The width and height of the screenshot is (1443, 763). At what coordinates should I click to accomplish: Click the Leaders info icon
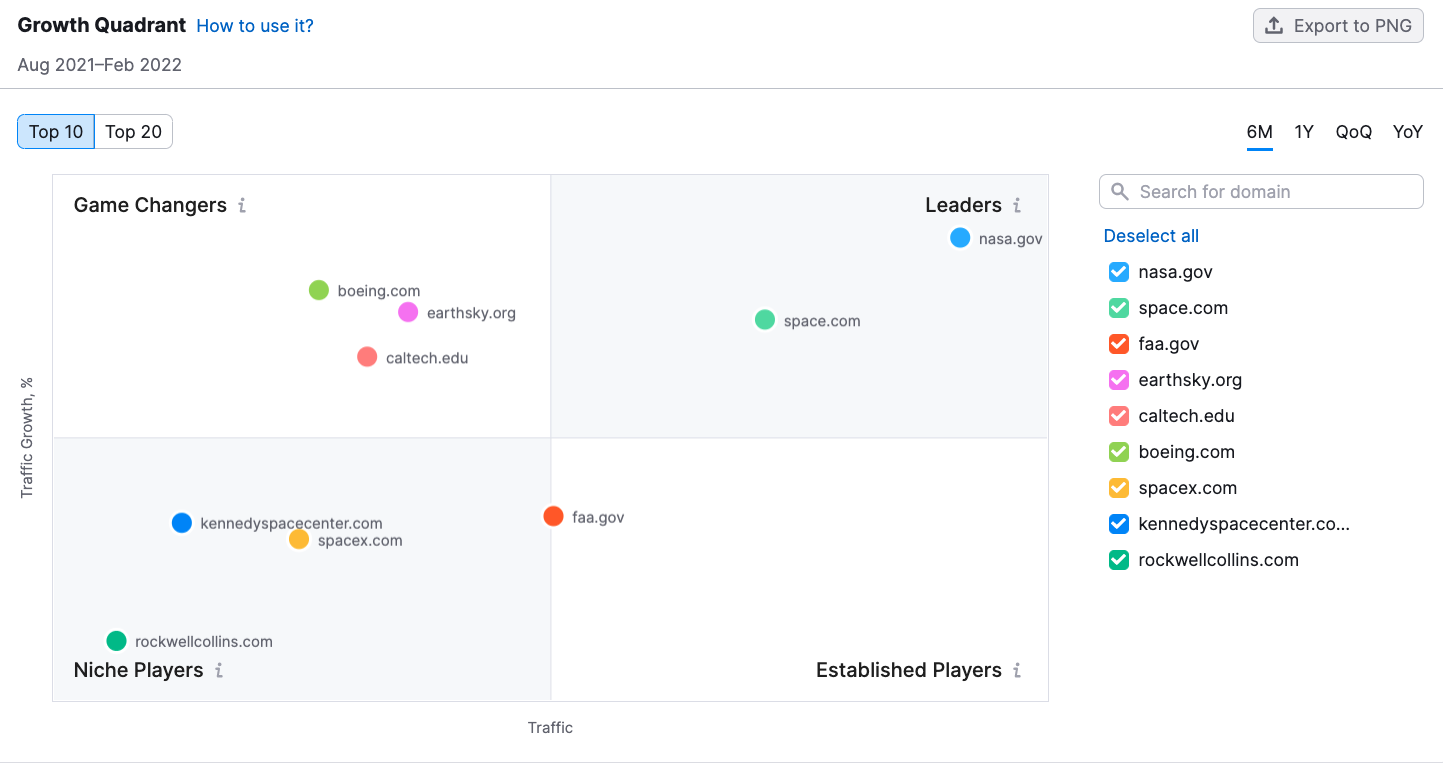coord(1017,205)
